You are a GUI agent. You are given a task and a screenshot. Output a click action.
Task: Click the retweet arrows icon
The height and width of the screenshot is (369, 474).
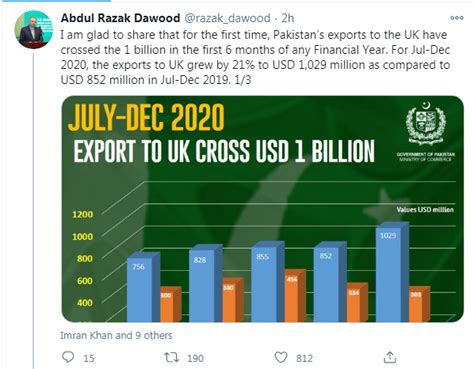tap(172, 357)
